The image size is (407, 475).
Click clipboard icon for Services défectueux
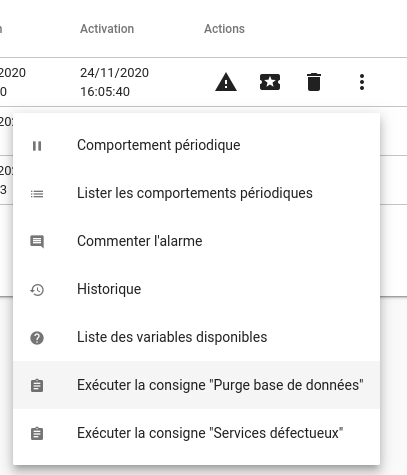click(37, 434)
